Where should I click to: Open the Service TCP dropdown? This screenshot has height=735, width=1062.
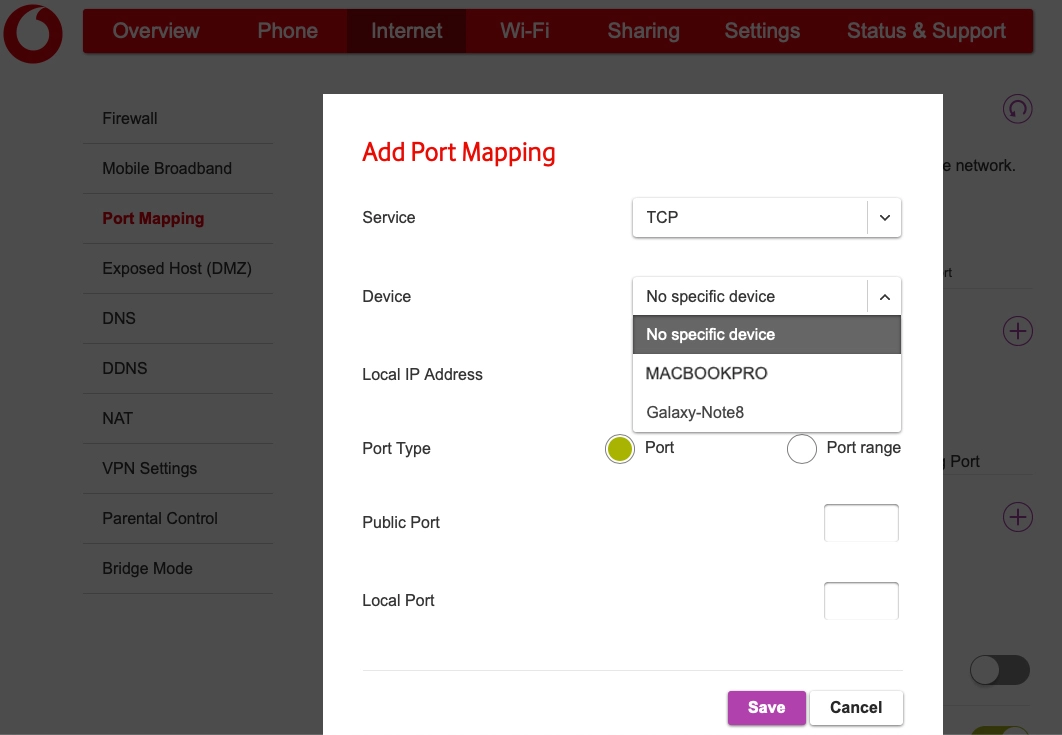pyautogui.click(x=766, y=217)
